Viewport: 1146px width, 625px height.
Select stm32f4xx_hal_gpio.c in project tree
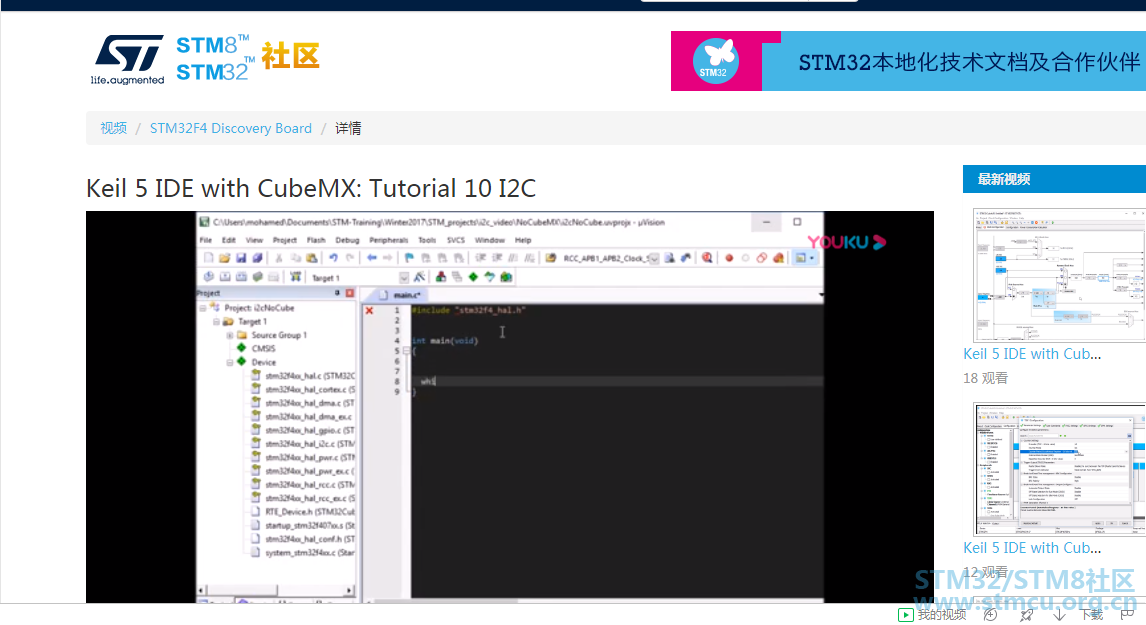click(x=303, y=430)
